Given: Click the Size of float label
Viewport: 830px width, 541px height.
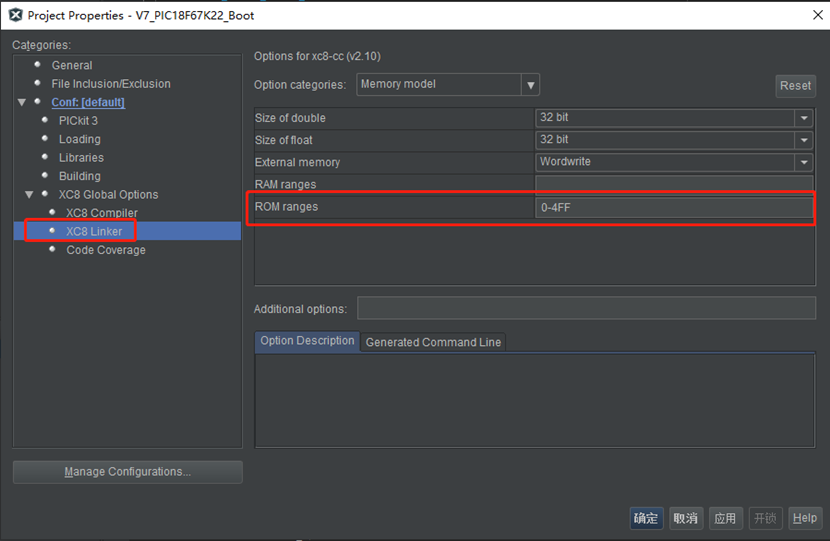Looking at the screenshot, I should click(x=284, y=140).
